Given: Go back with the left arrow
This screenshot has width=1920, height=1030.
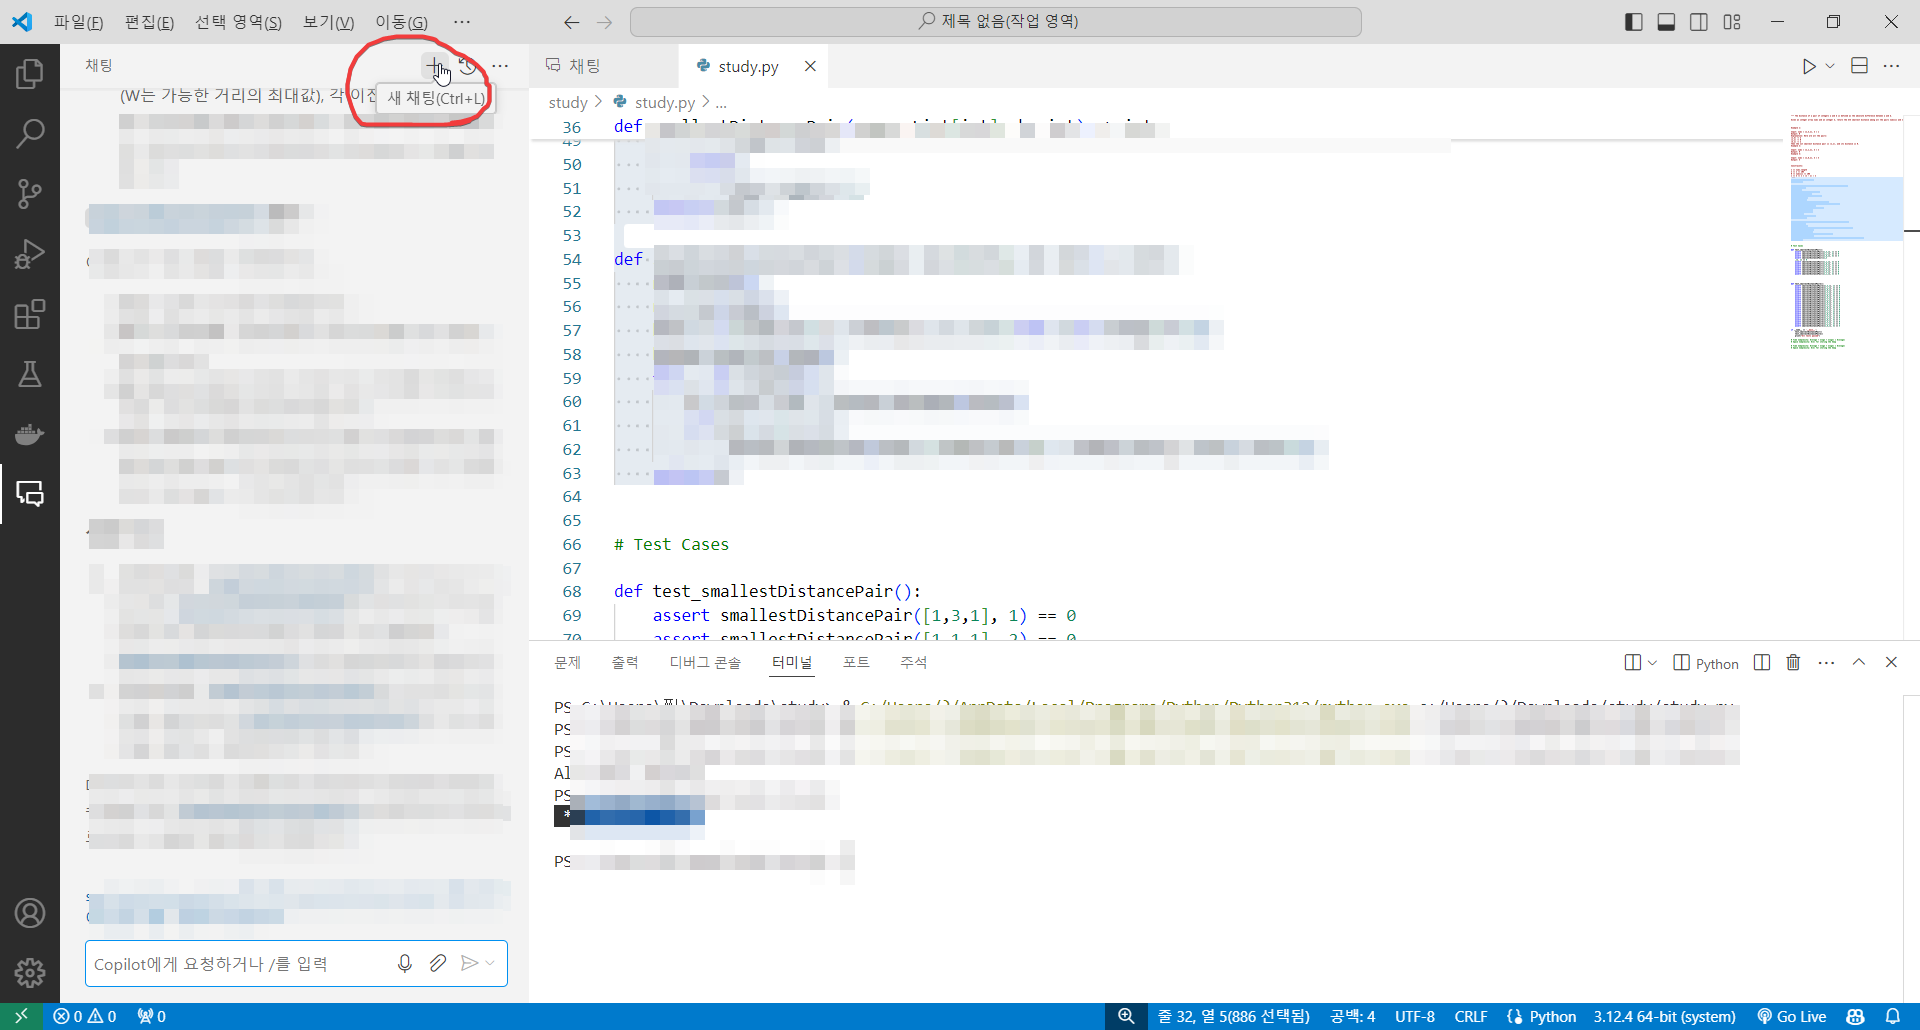Looking at the screenshot, I should click(x=571, y=22).
